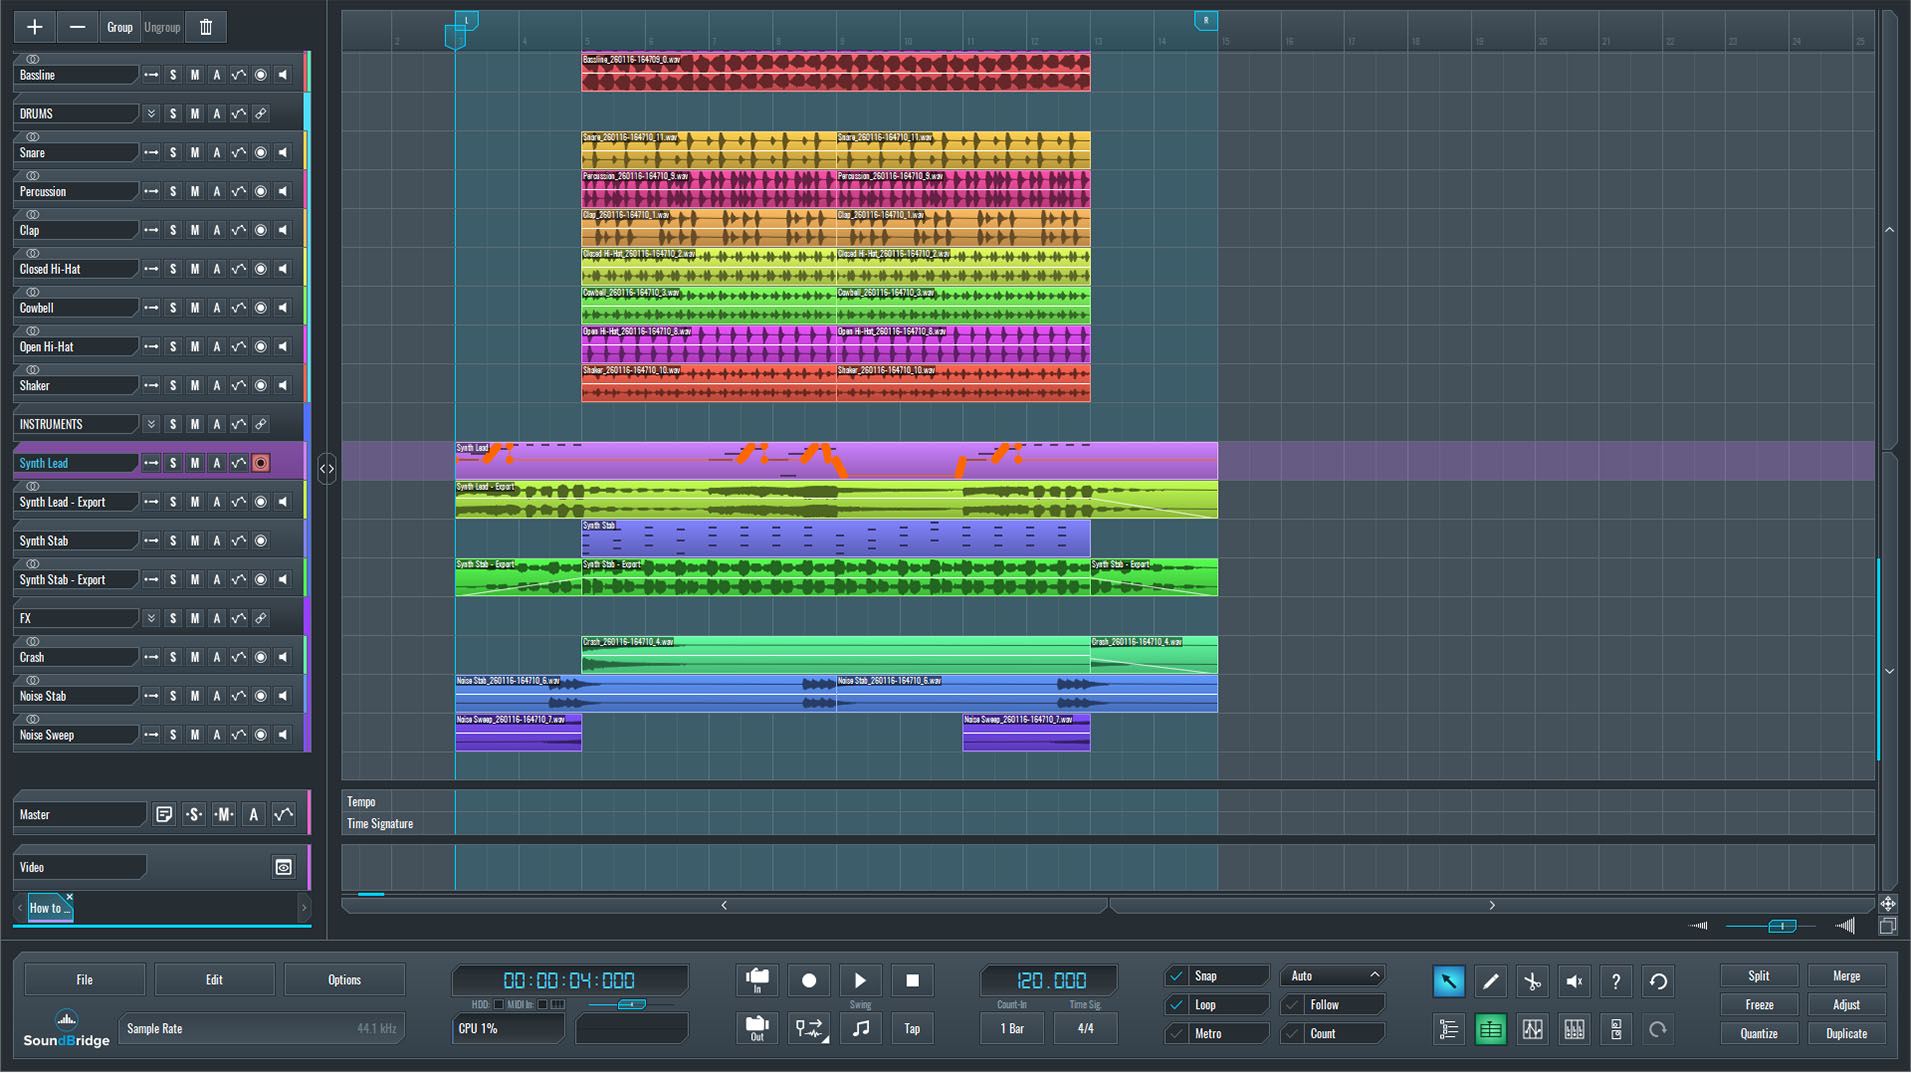
Task: Click the Merge button
Action: pos(1846,976)
